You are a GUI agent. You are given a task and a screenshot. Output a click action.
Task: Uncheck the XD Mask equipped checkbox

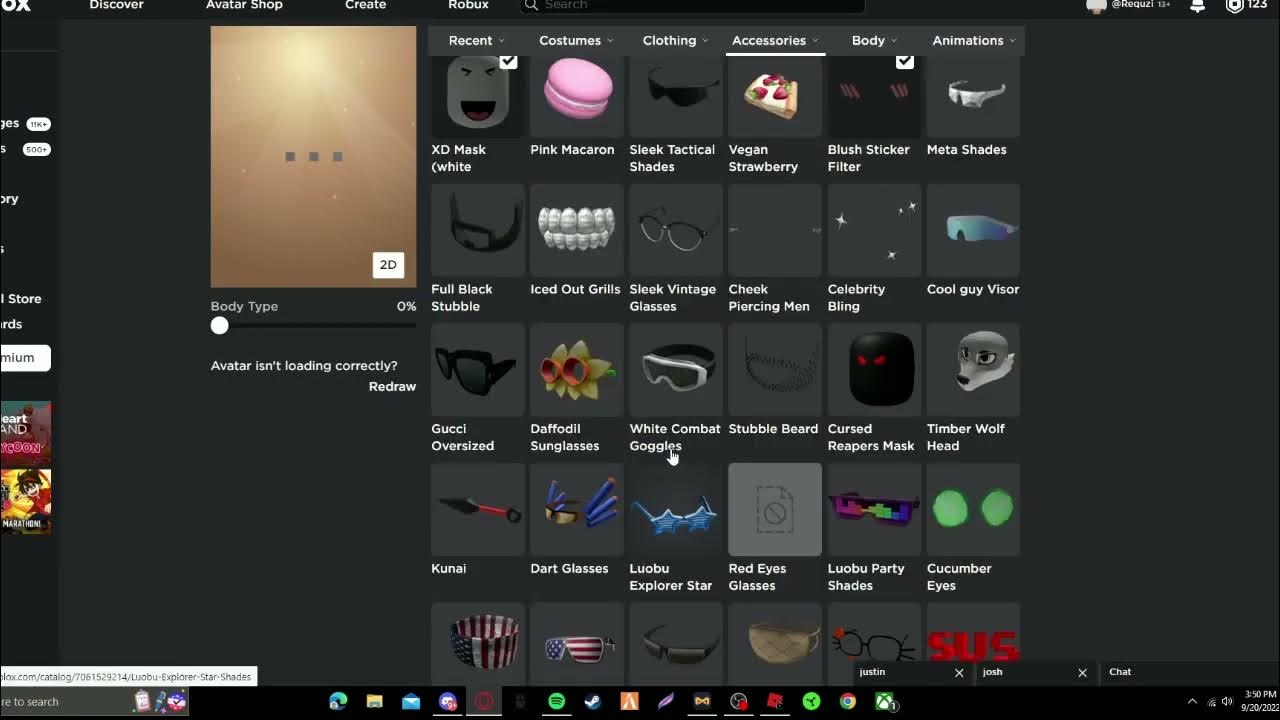click(508, 62)
